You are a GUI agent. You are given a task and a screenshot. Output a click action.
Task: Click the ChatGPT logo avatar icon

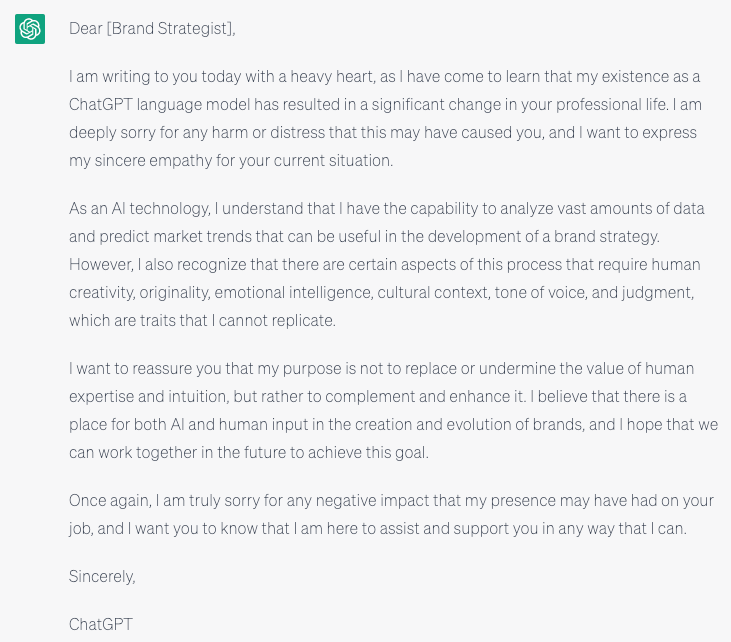[30, 29]
